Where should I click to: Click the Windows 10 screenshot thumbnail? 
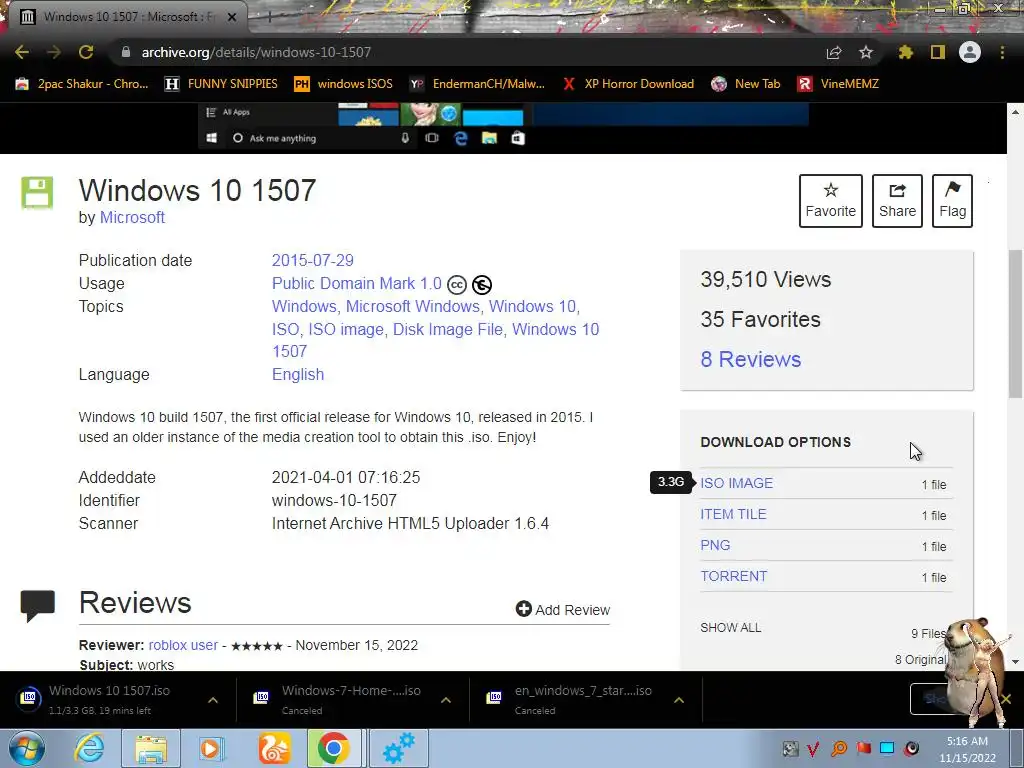(x=503, y=127)
